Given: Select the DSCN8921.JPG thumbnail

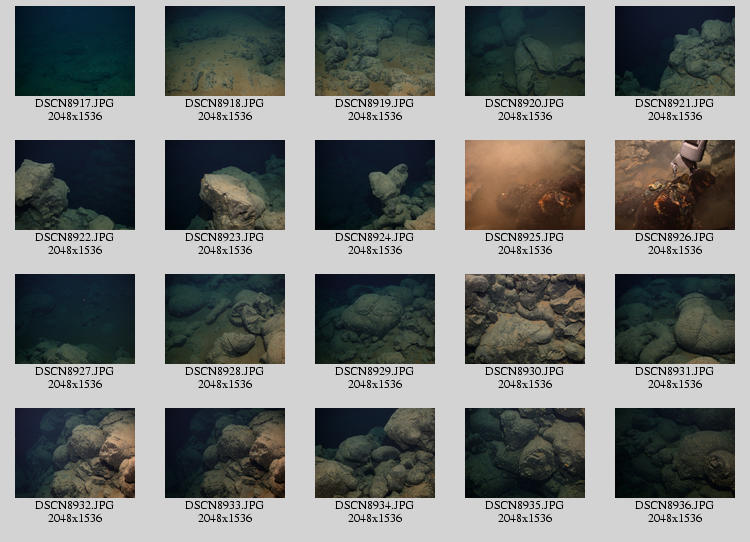Looking at the screenshot, I should click(675, 51).
